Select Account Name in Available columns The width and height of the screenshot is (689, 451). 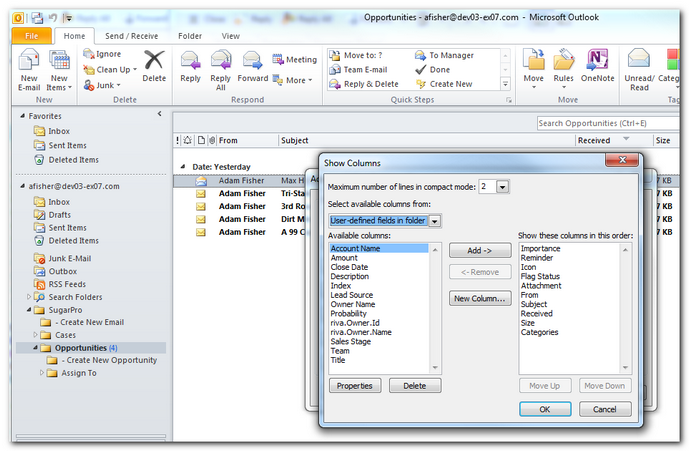pos(379,248)
